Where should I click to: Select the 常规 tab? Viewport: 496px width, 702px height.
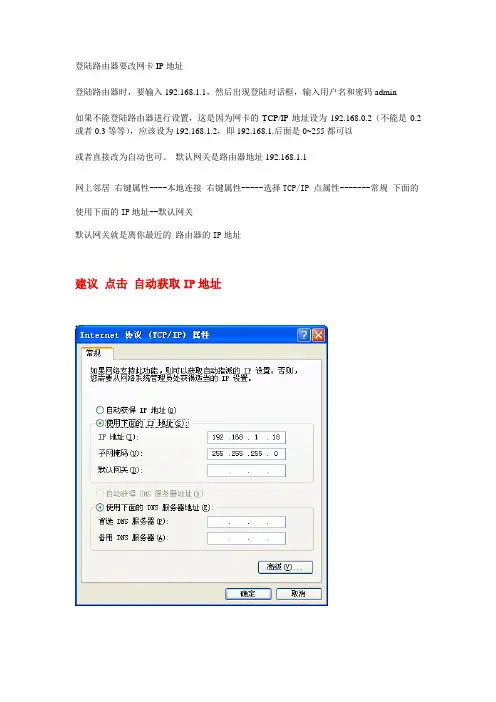(x=94, y=353)
